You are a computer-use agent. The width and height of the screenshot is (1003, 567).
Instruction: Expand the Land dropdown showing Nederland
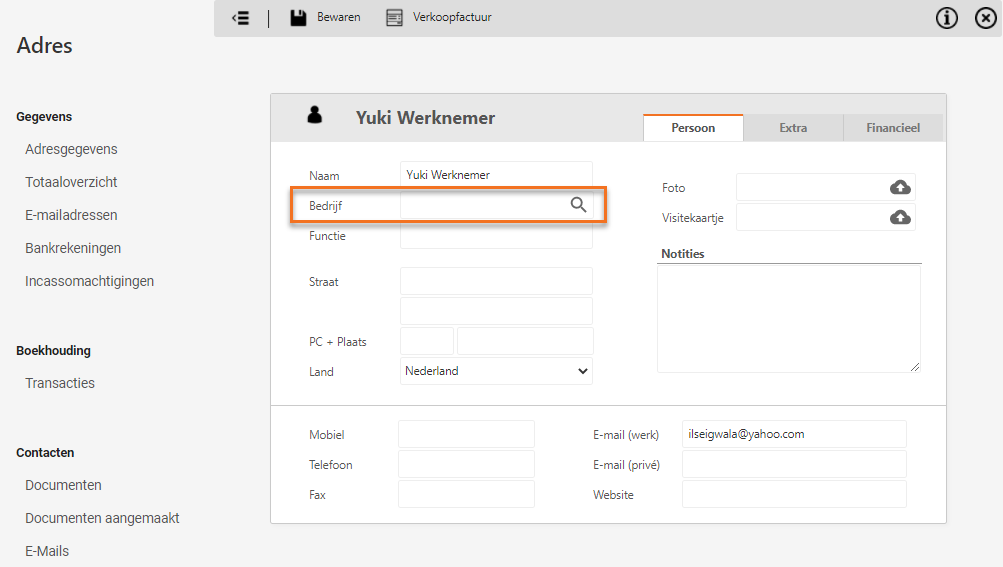click(x=496, y=371)
